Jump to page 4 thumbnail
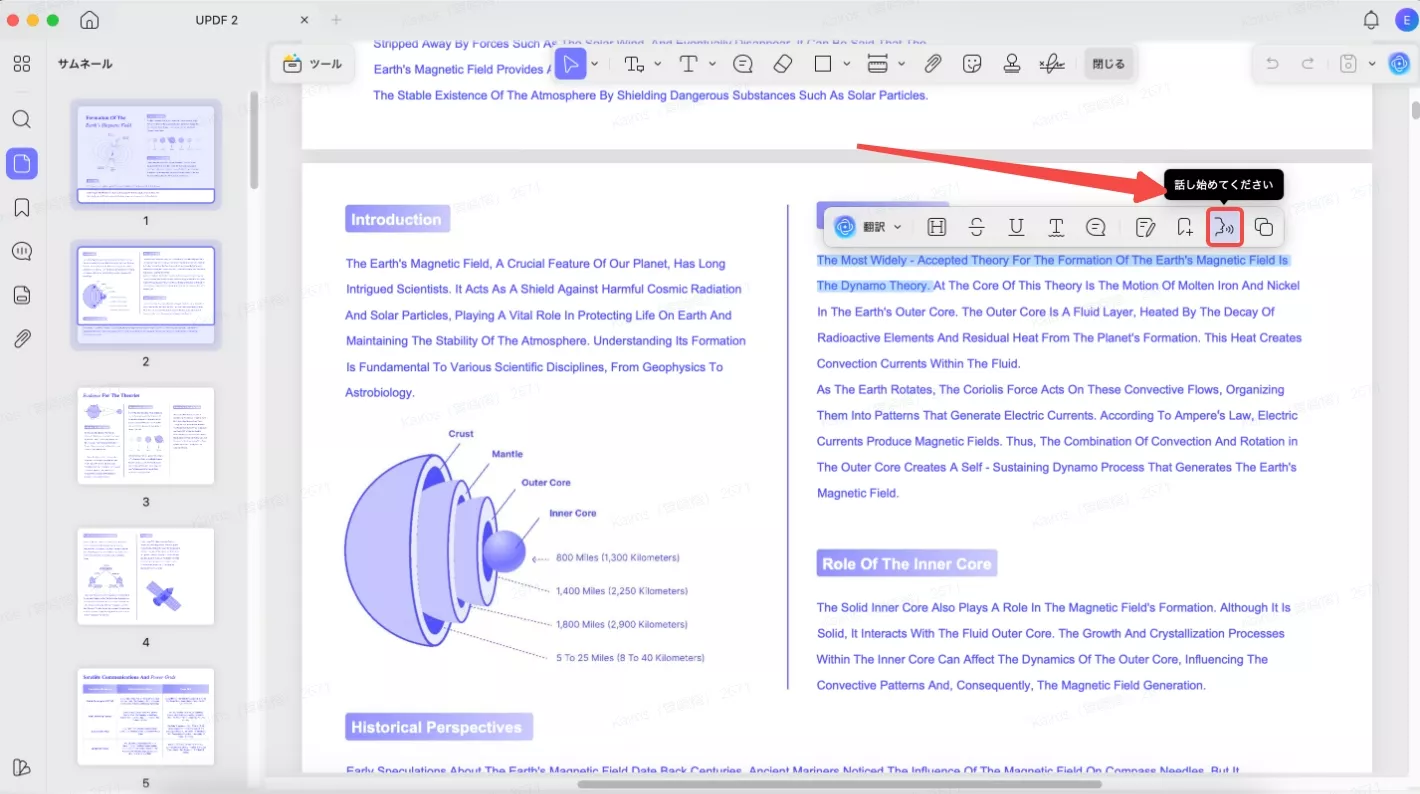This screenshot has height=794, width=1420. [x=146, y=577]
